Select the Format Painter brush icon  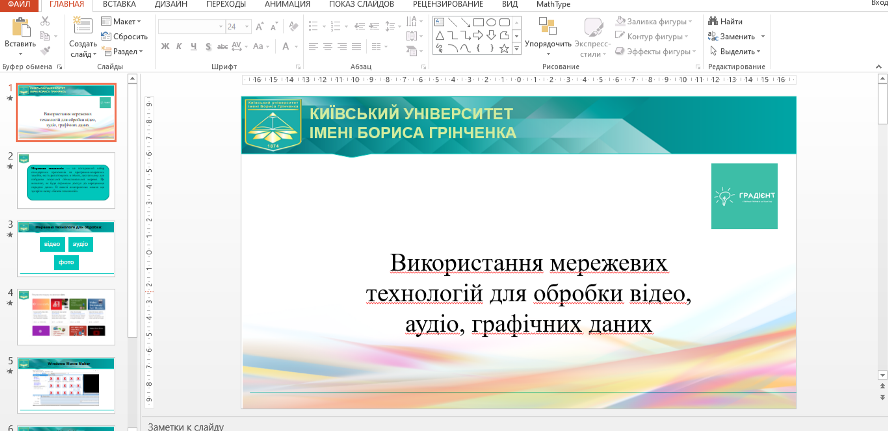point(46,48)
